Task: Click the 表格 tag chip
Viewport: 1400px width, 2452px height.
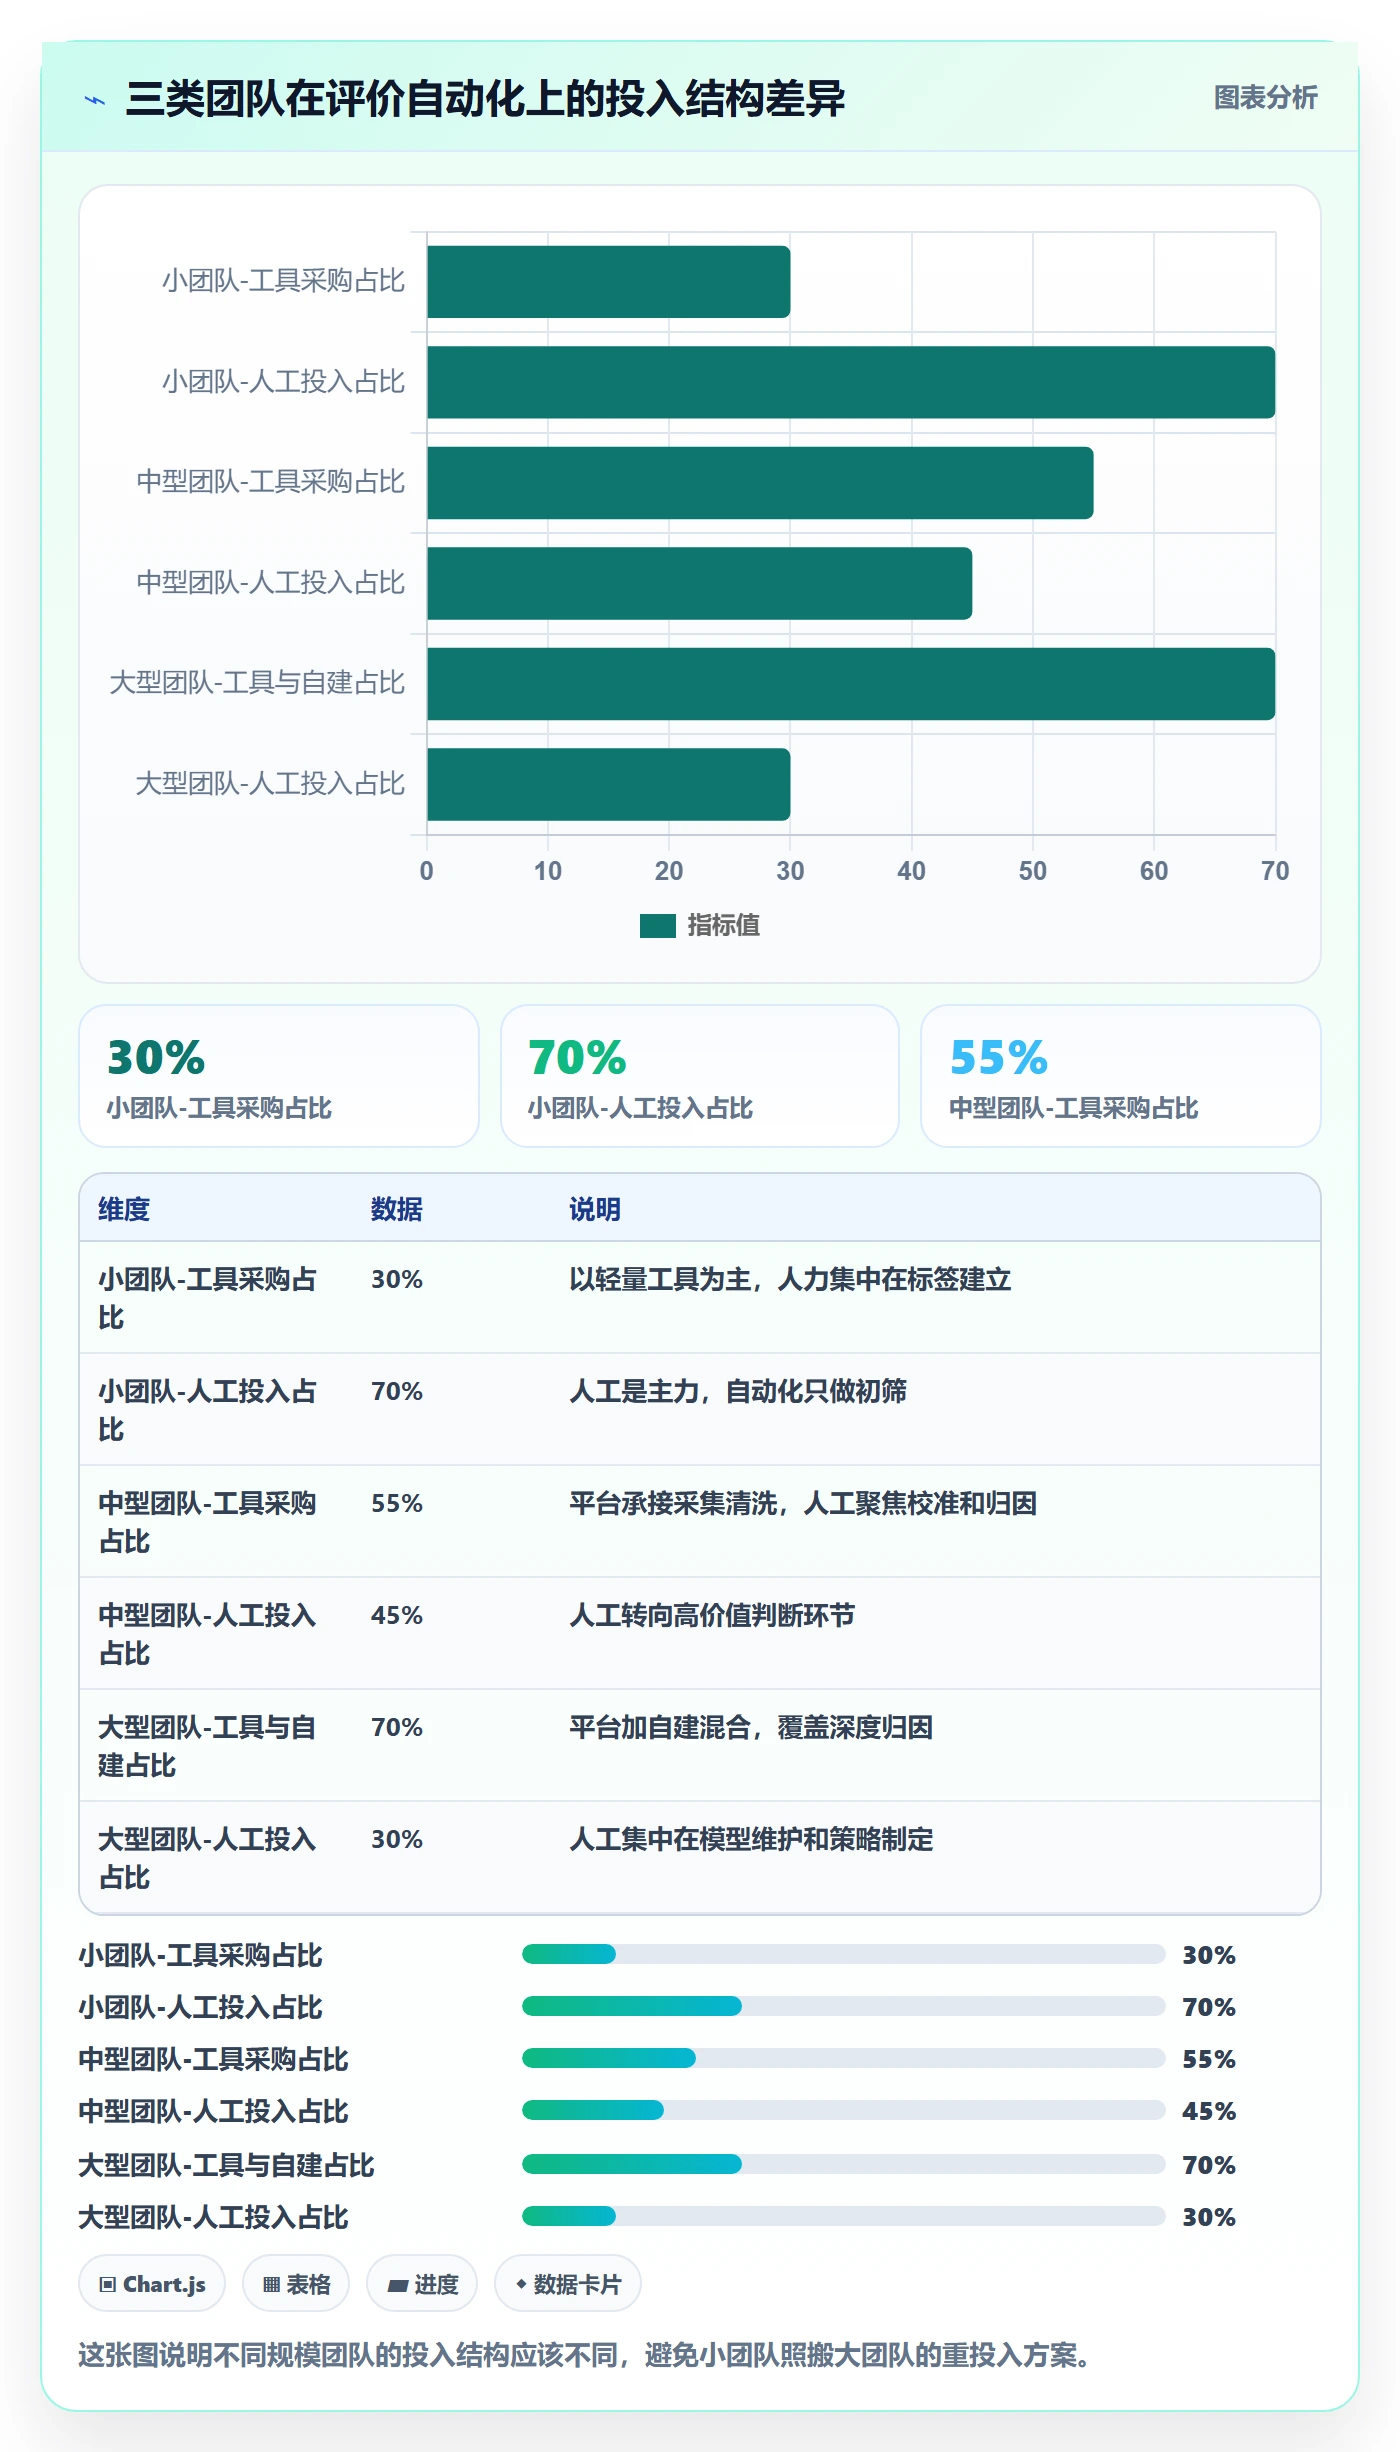Action: [296, 2284]
